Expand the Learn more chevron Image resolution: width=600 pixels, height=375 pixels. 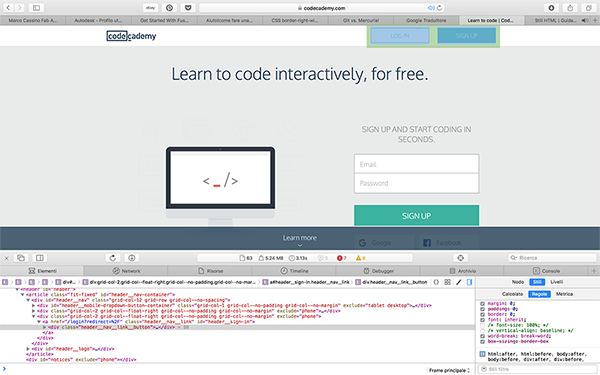pos(300,245)
